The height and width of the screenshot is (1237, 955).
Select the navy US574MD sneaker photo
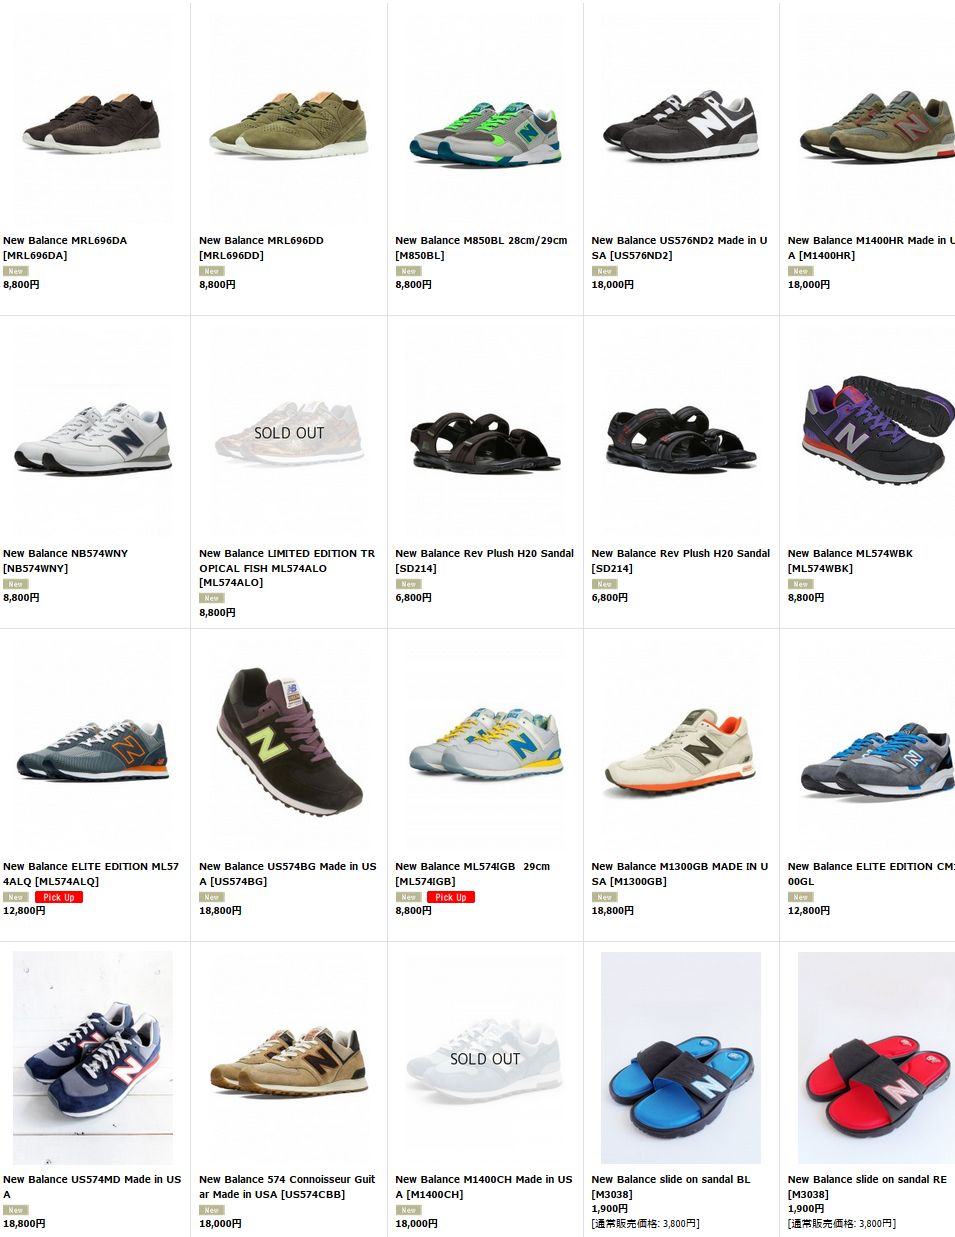92,1058
